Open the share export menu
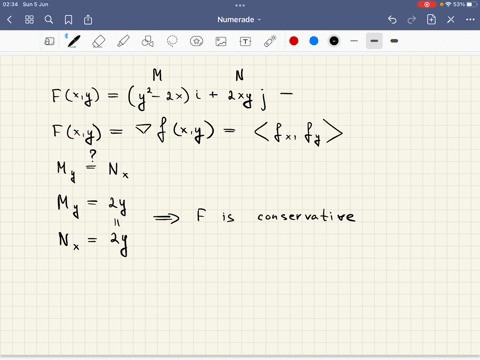This screenshot has width=480, height=360. pyautogui.click(x=88, y=20)
